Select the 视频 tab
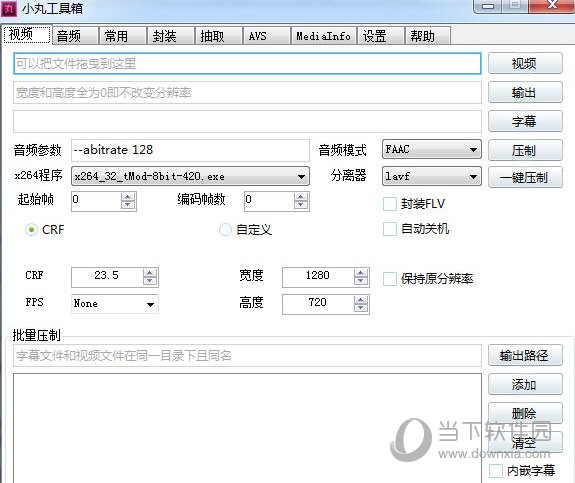Screen dimensions: 575x483 (27, 35)
